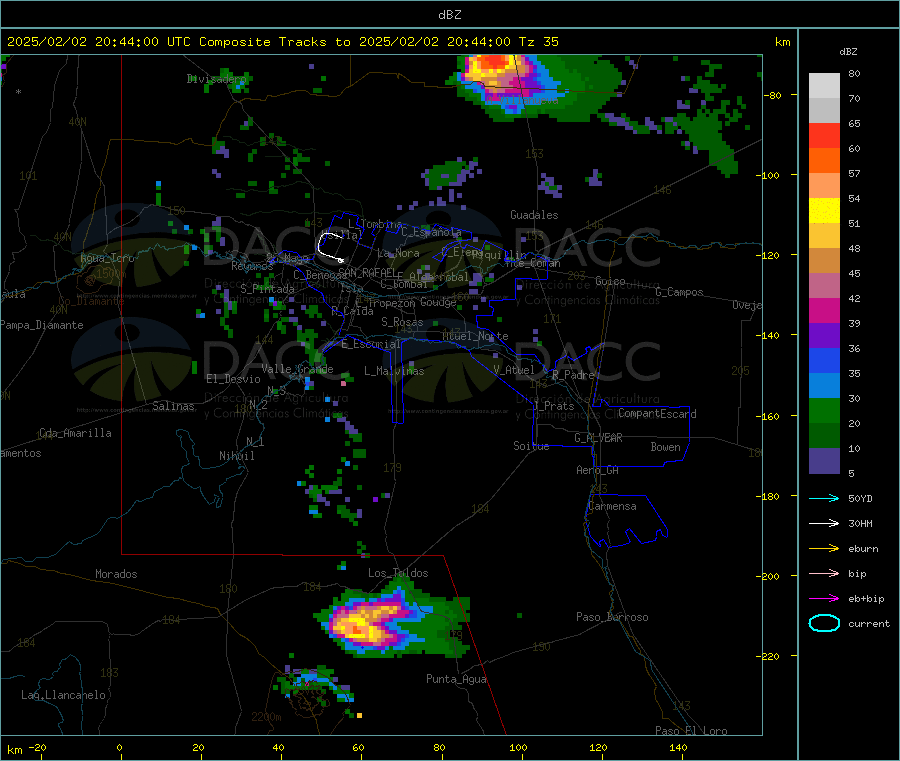Screen dimensions: 900x761
Task: Click the La_Nora map label
Action: click(x=398, y=253)
